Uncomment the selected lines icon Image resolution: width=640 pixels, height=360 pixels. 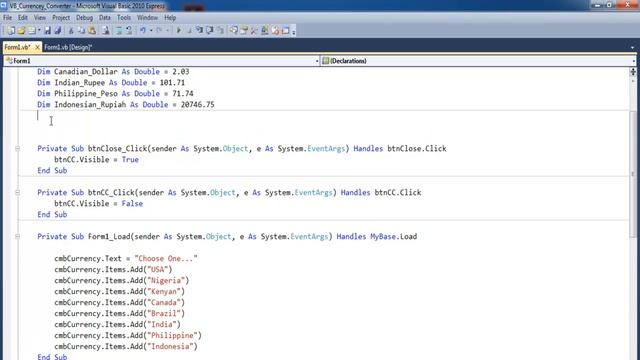(129, 31)
